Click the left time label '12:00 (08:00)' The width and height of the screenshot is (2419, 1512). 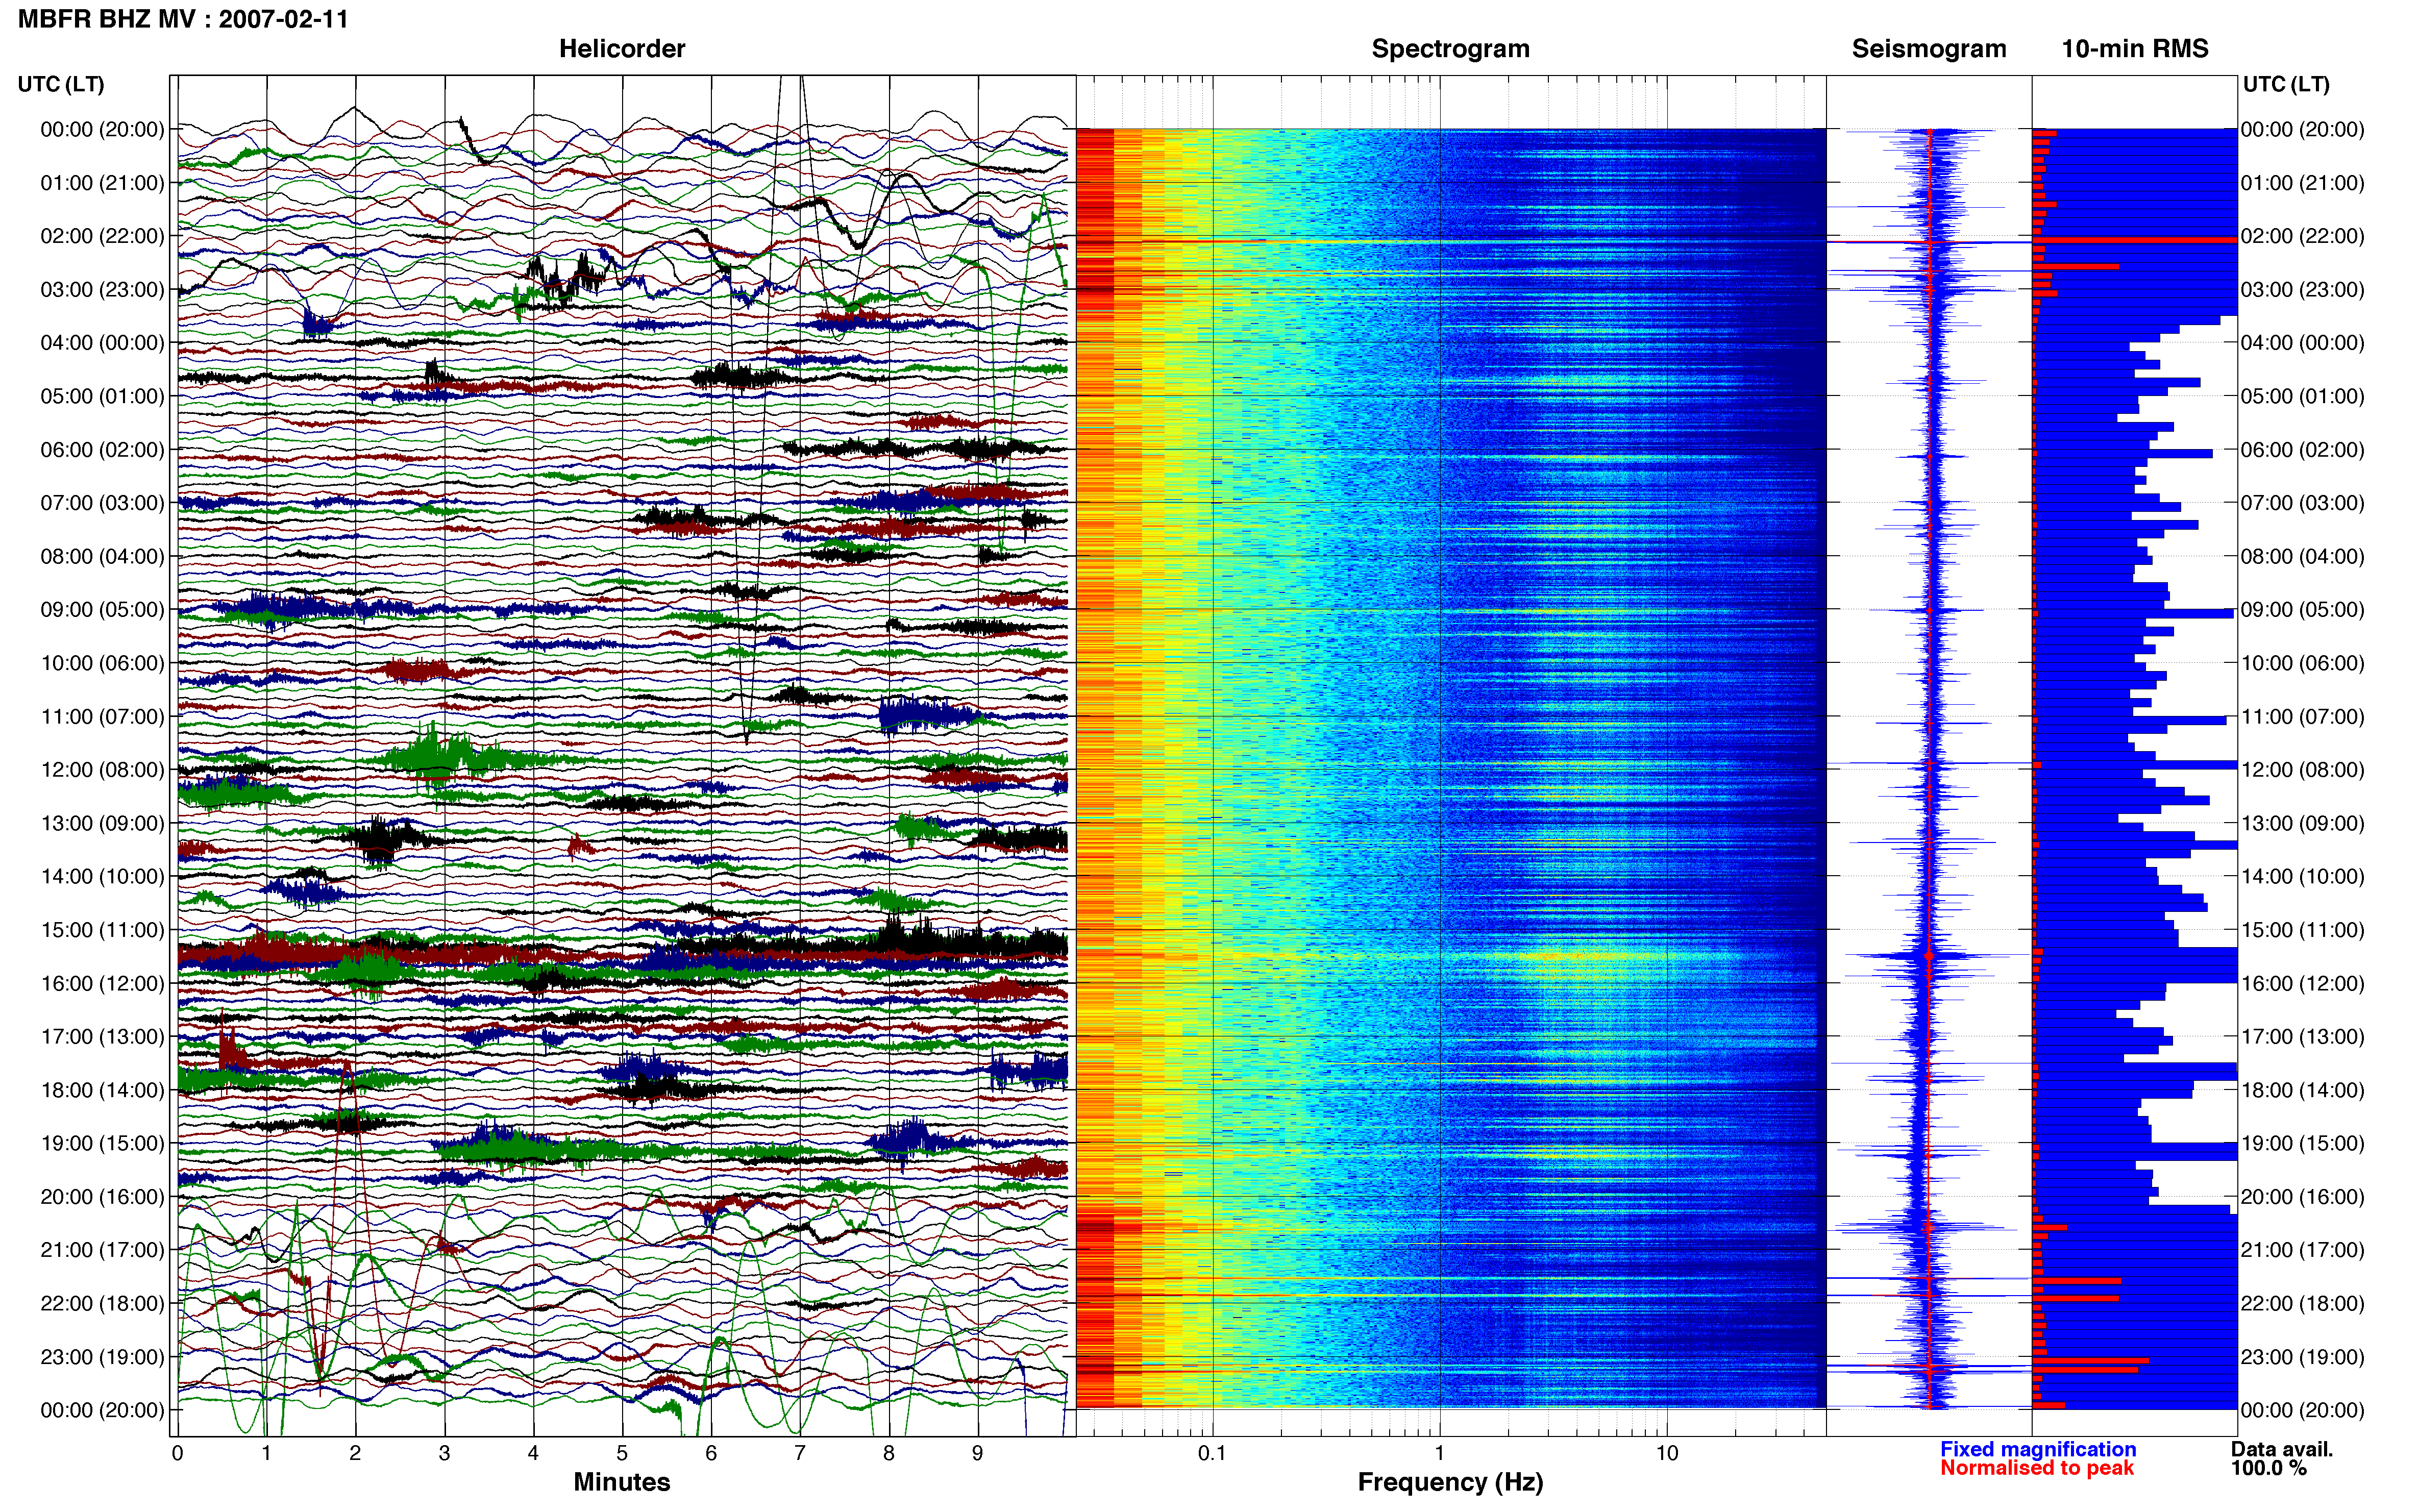coord(102,769)
